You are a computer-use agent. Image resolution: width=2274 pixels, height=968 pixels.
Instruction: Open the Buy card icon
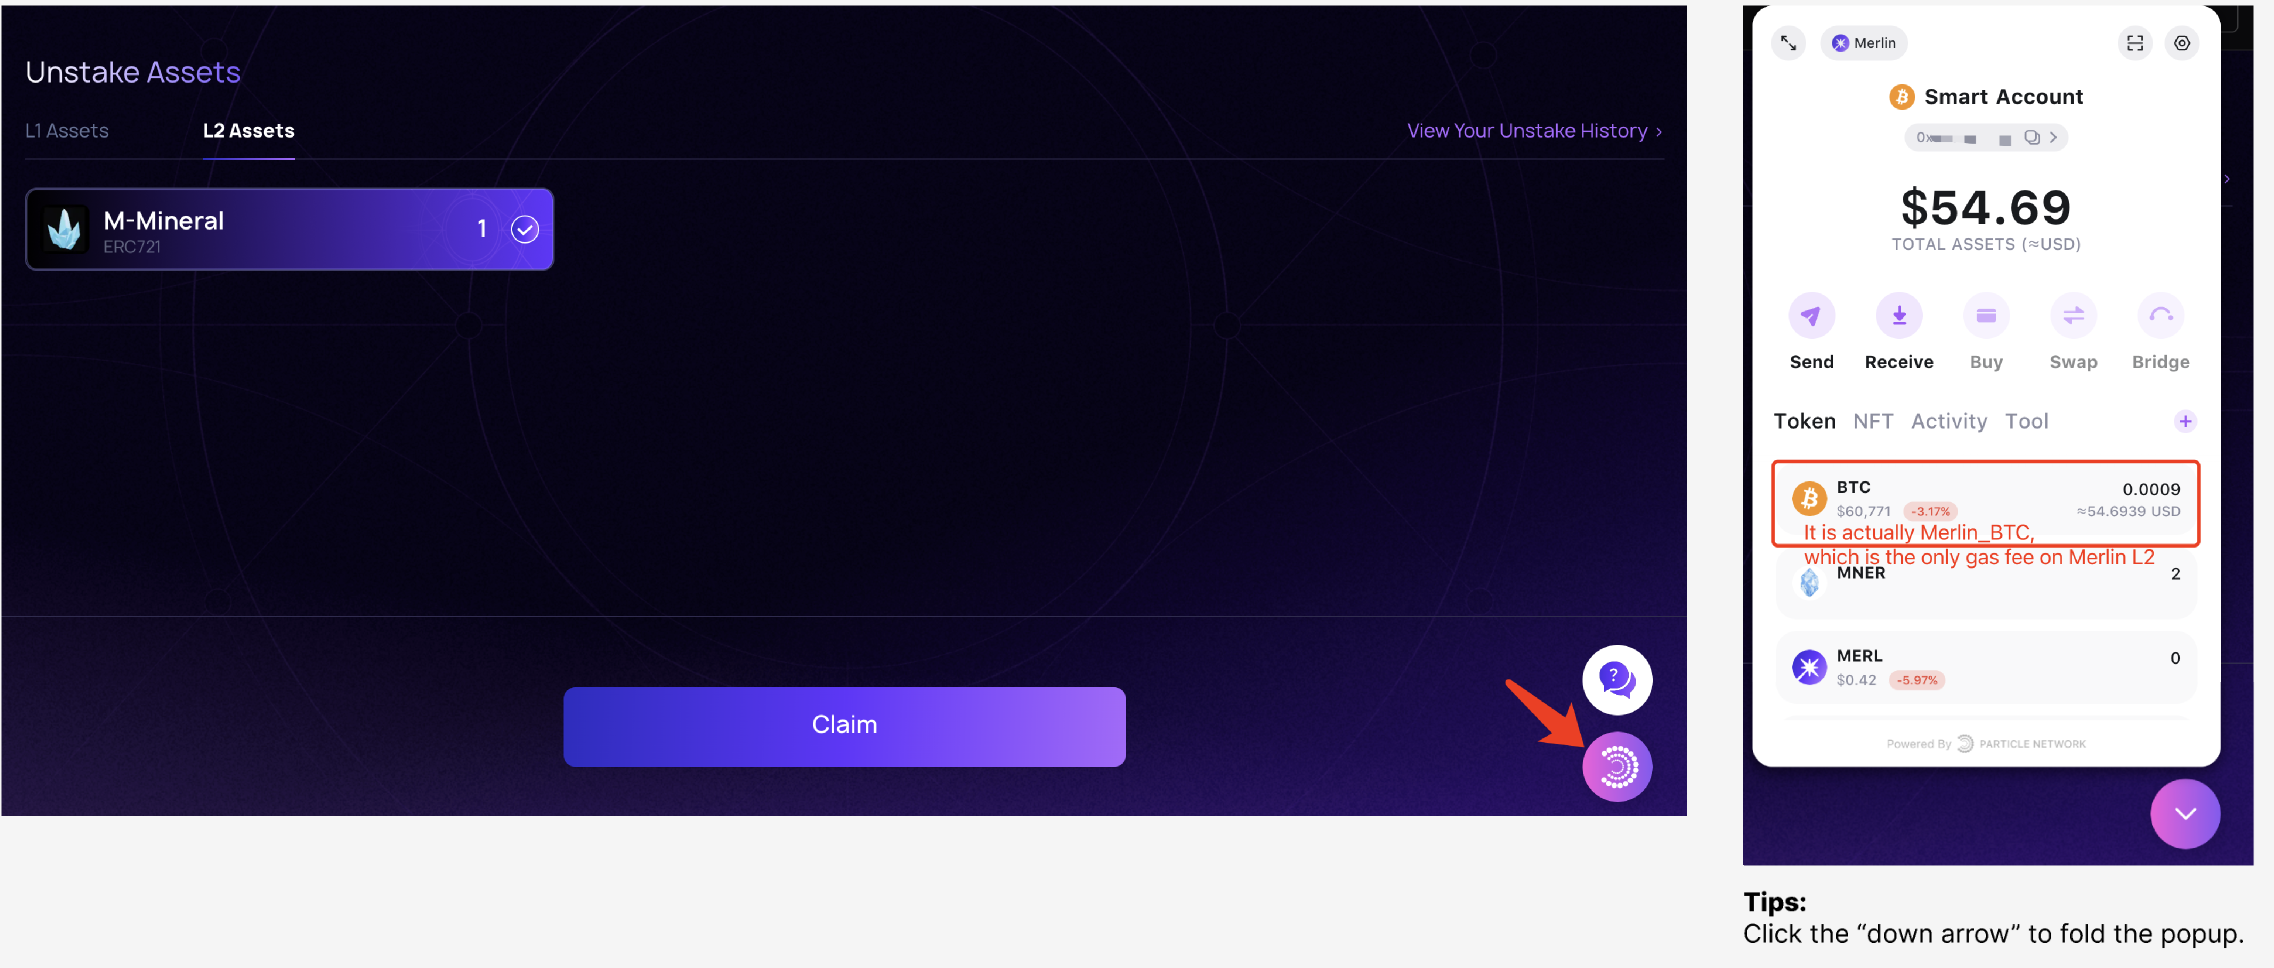point(1985,316)
